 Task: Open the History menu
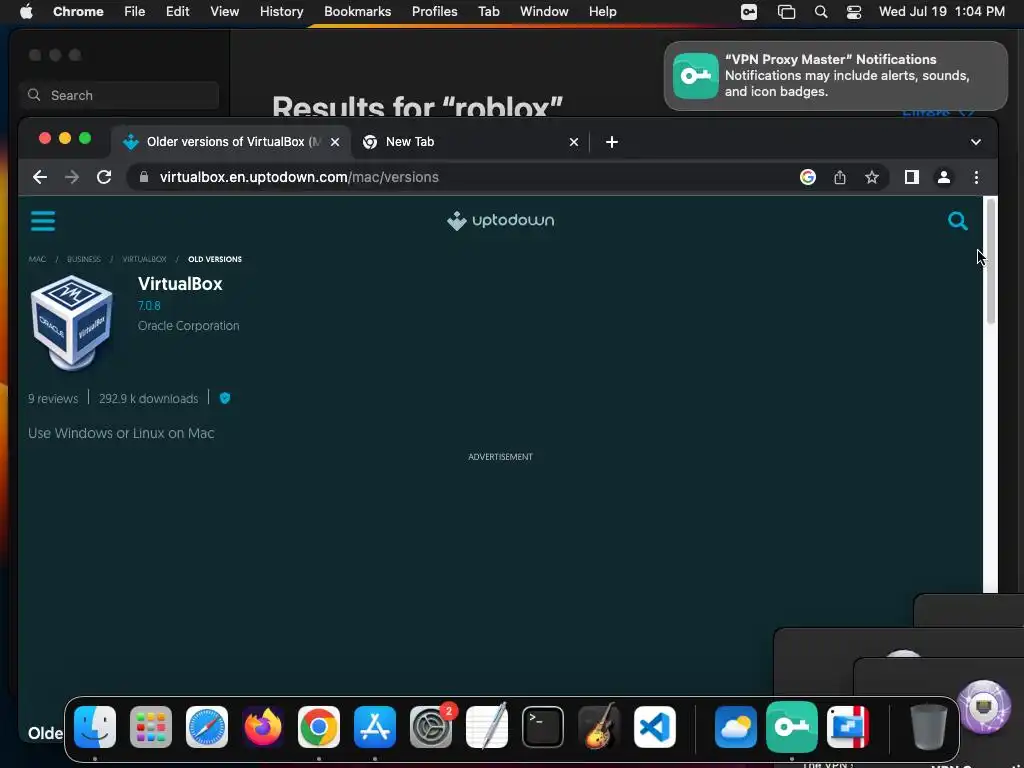281,12
